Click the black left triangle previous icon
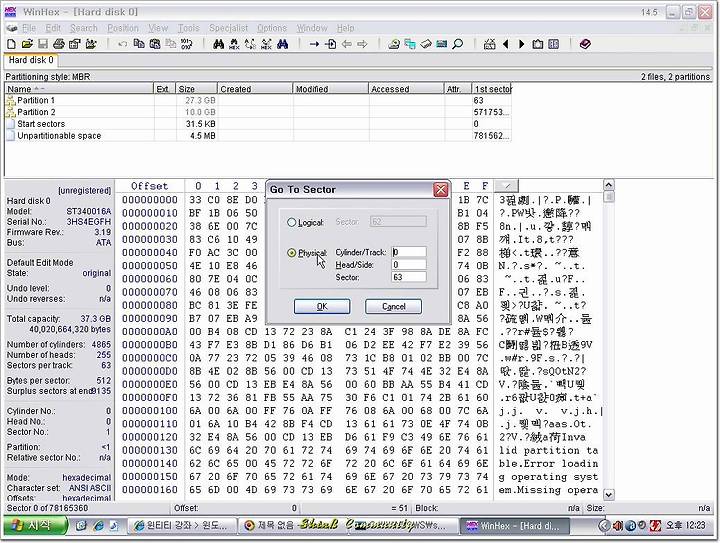 [506, 44]
